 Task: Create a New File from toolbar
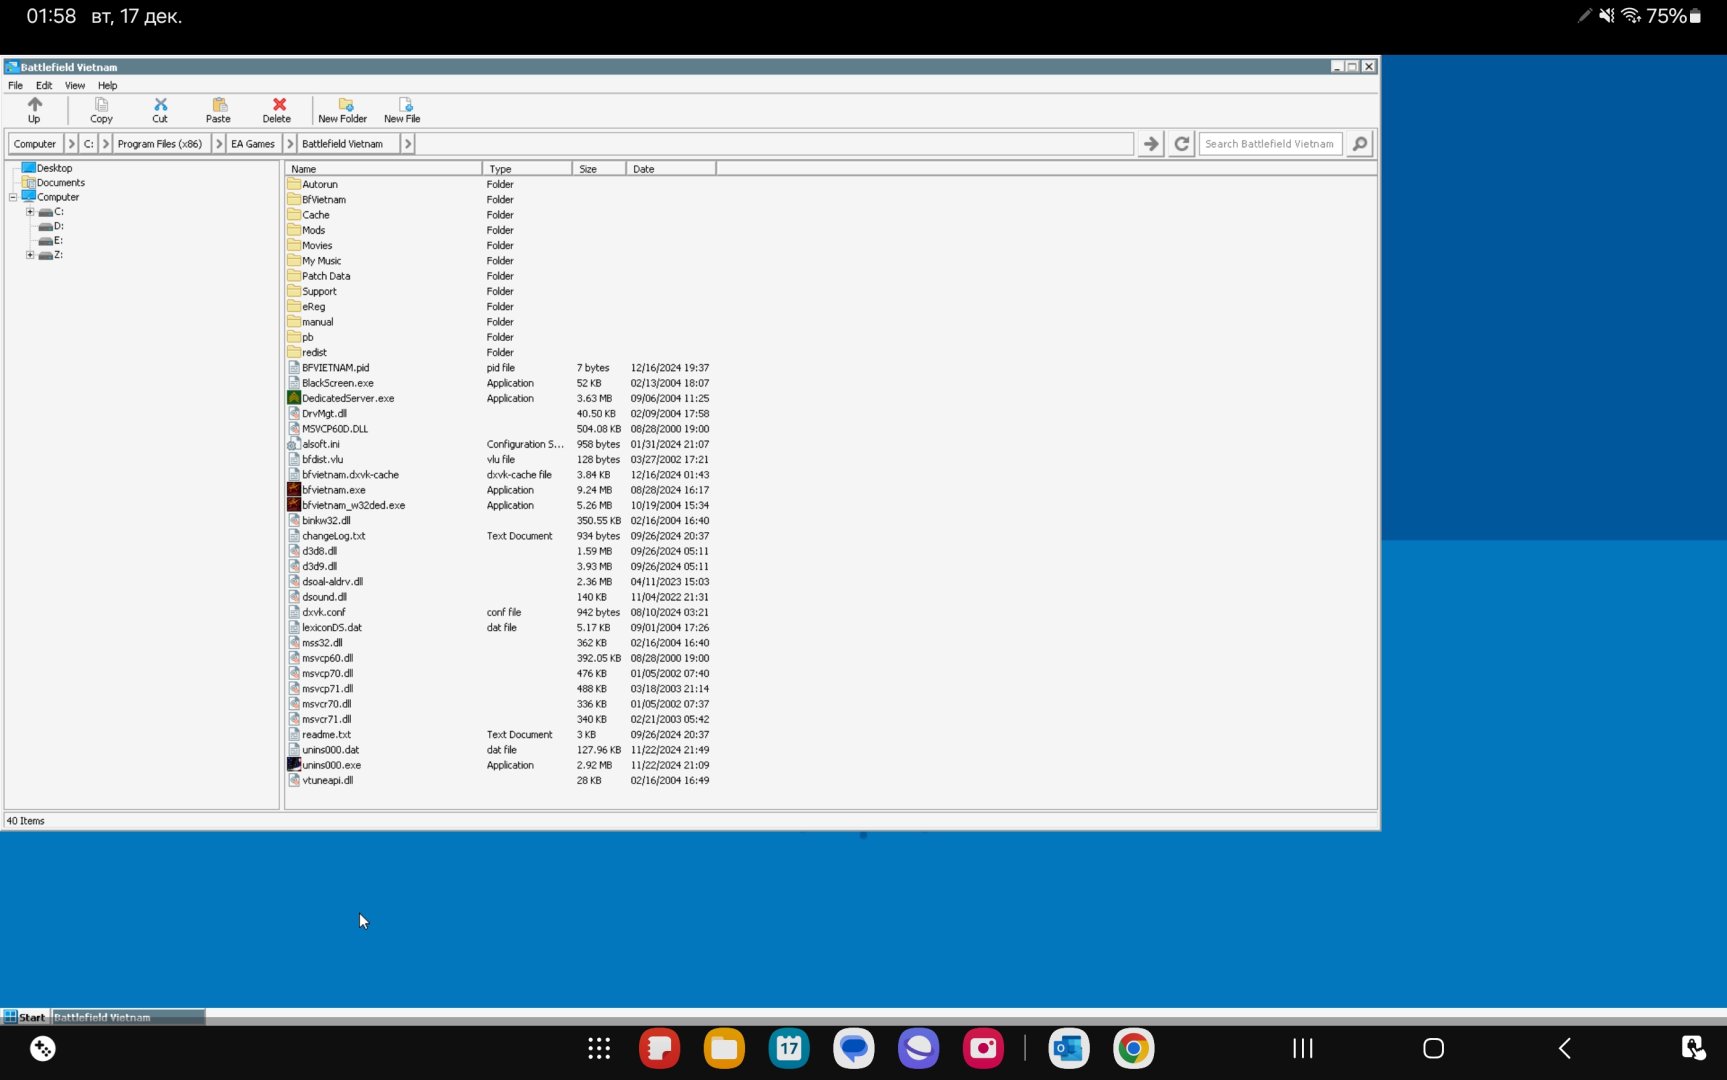click(x=402, y=109)
